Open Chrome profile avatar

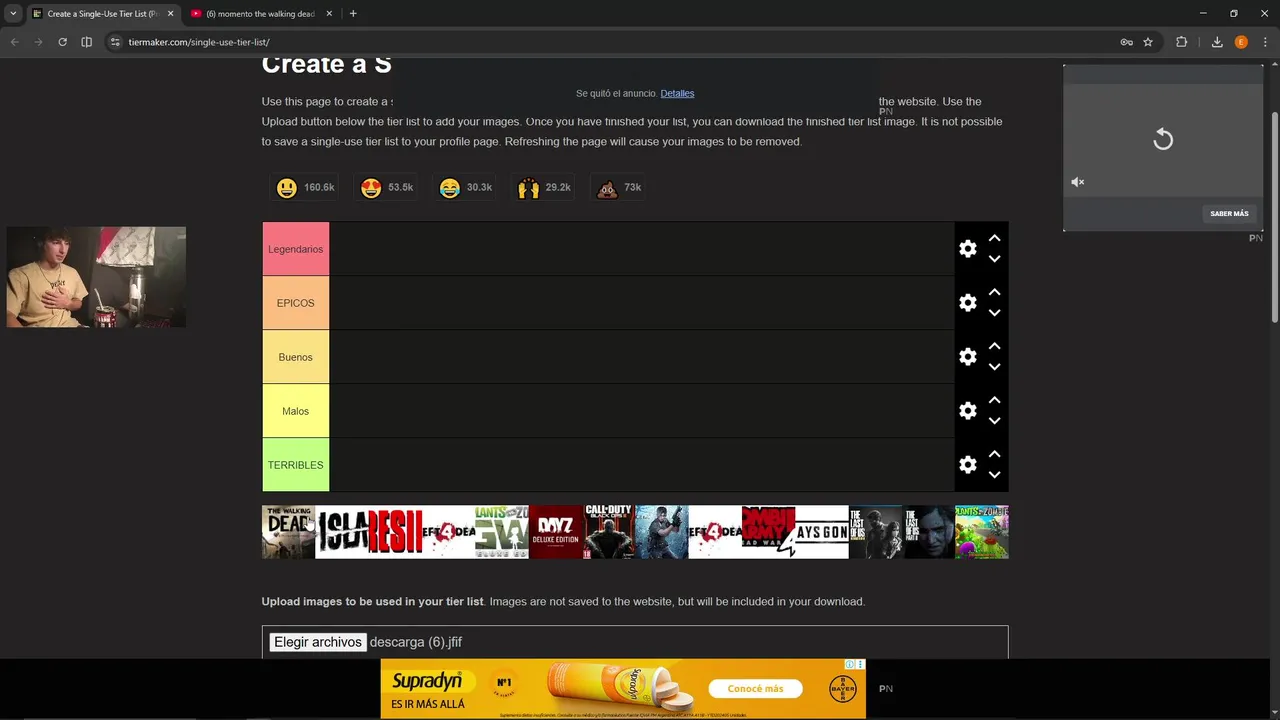(1241, 42)
